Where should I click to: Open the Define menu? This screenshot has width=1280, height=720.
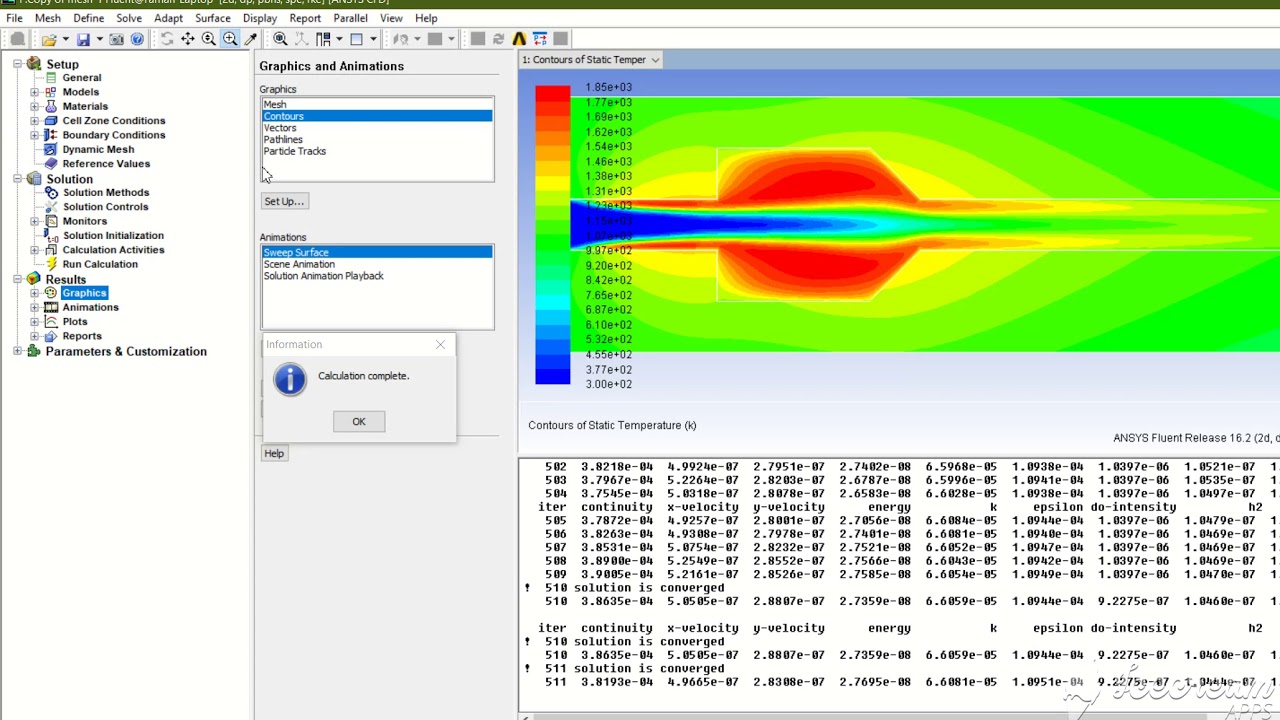click(88, 18)
